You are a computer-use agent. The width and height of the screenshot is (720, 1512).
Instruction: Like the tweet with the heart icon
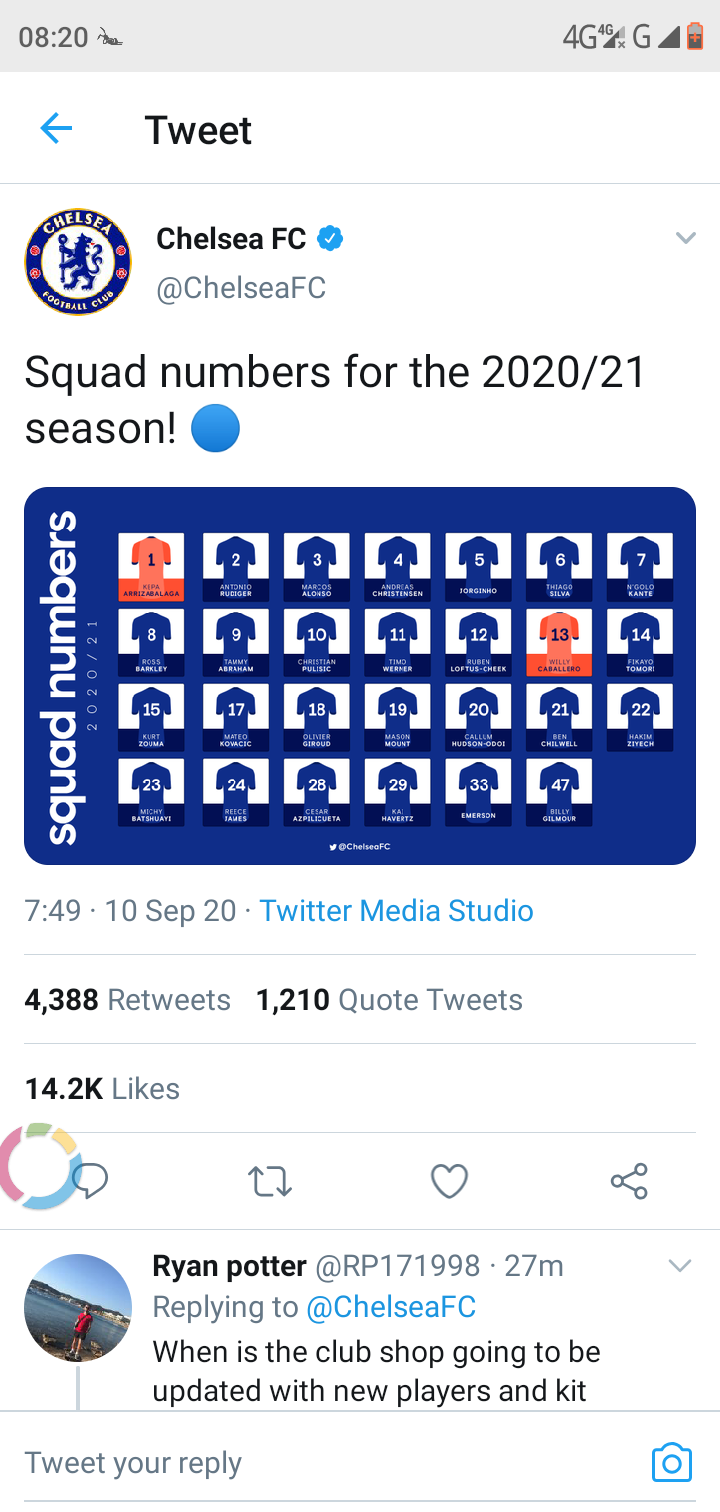coord(449,1181)
